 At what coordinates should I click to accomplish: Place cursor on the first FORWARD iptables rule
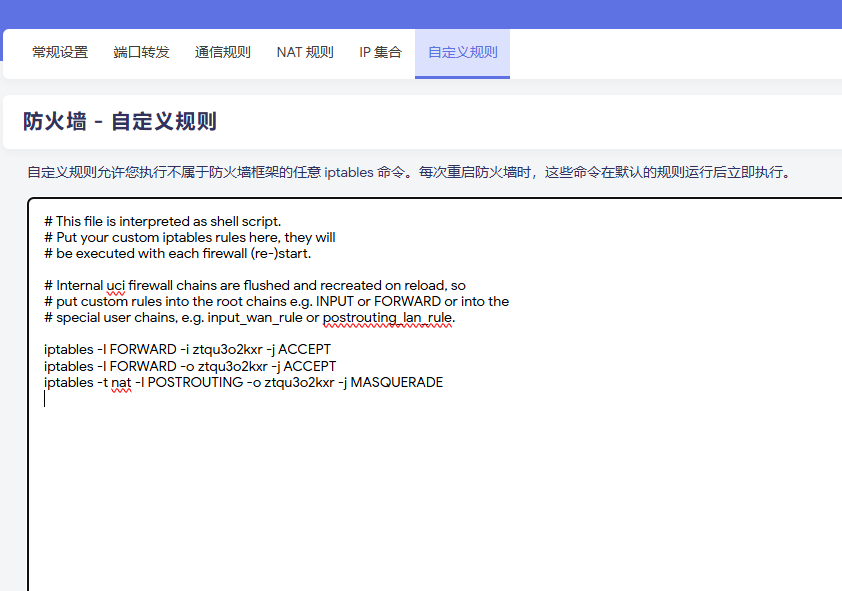pyautogui.click(x=186, y=349)
